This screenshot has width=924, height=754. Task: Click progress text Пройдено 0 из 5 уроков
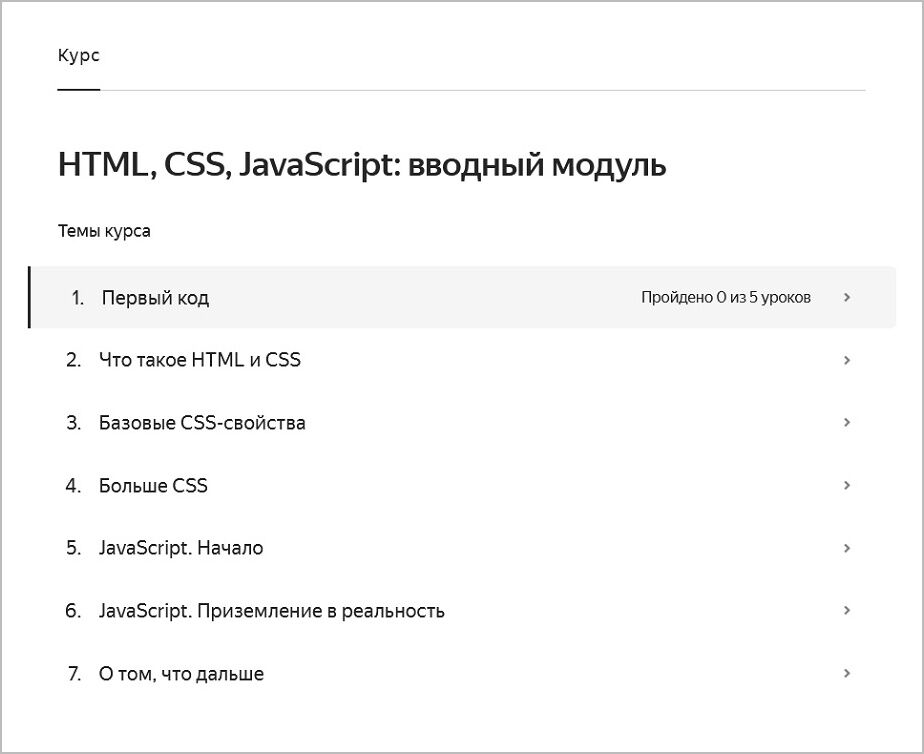[725, 298]
